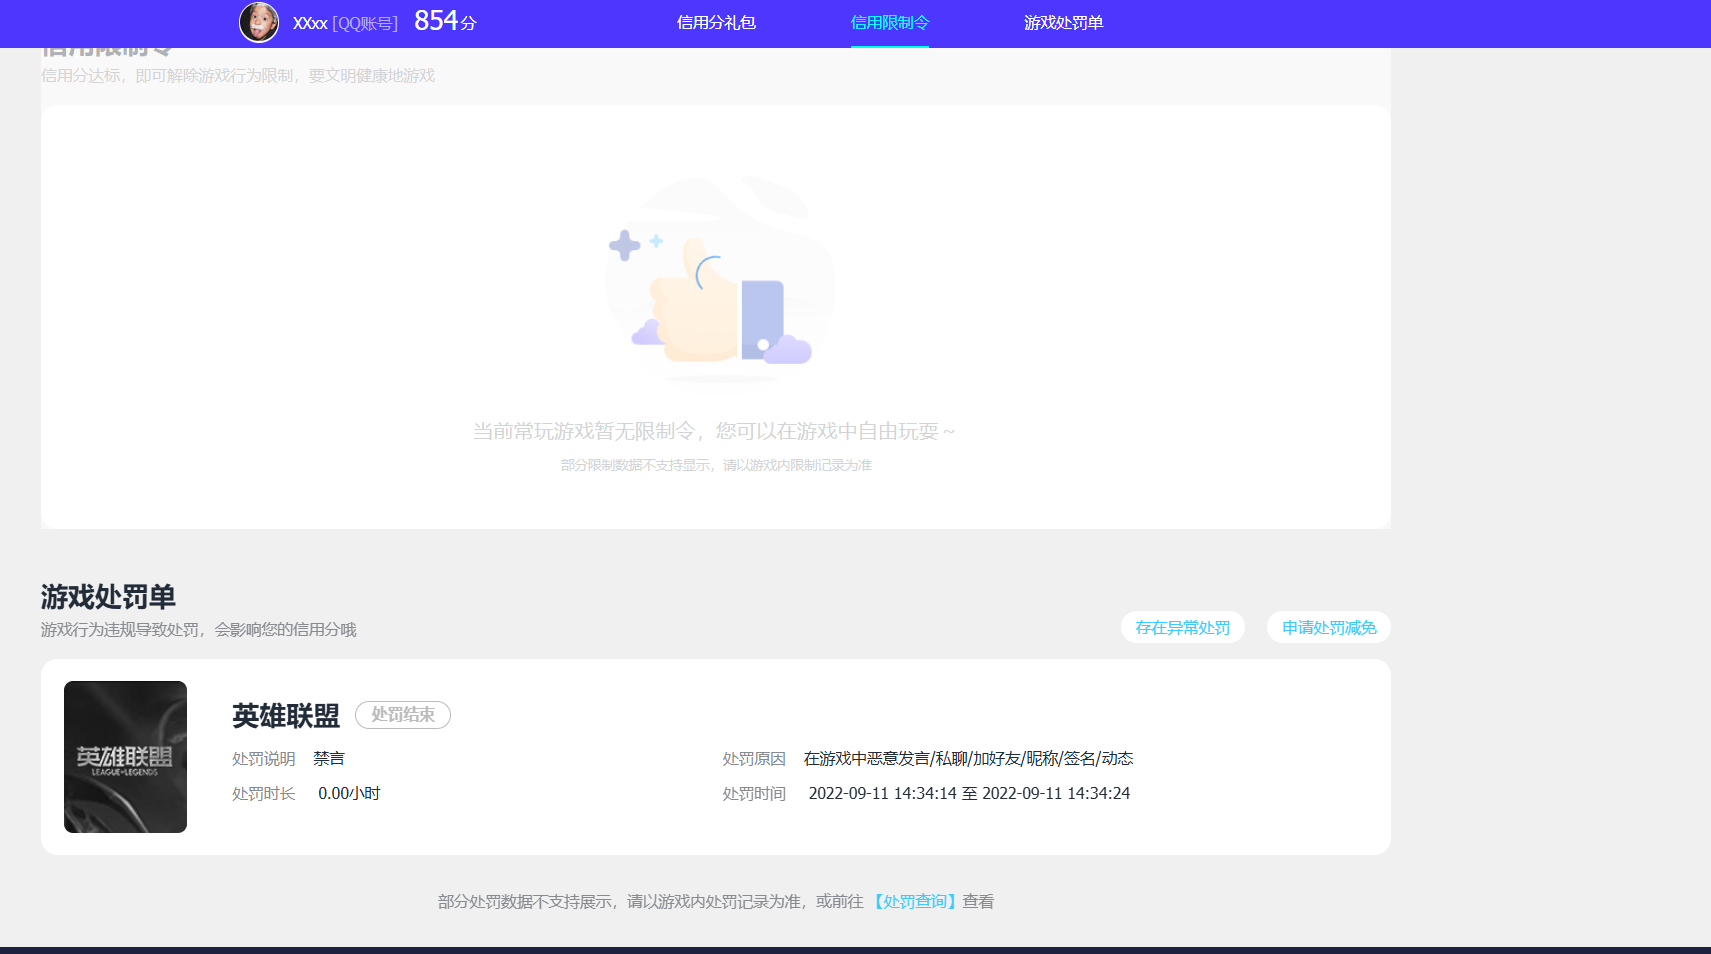Click the 申请处罚减免 button

[1329, 627]
